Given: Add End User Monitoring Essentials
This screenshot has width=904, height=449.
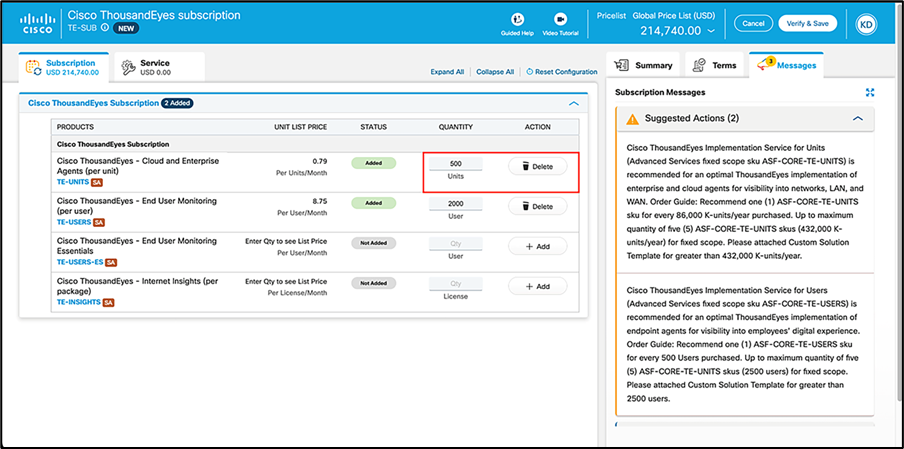Looking at the screenshot, I should pos(537,246).
